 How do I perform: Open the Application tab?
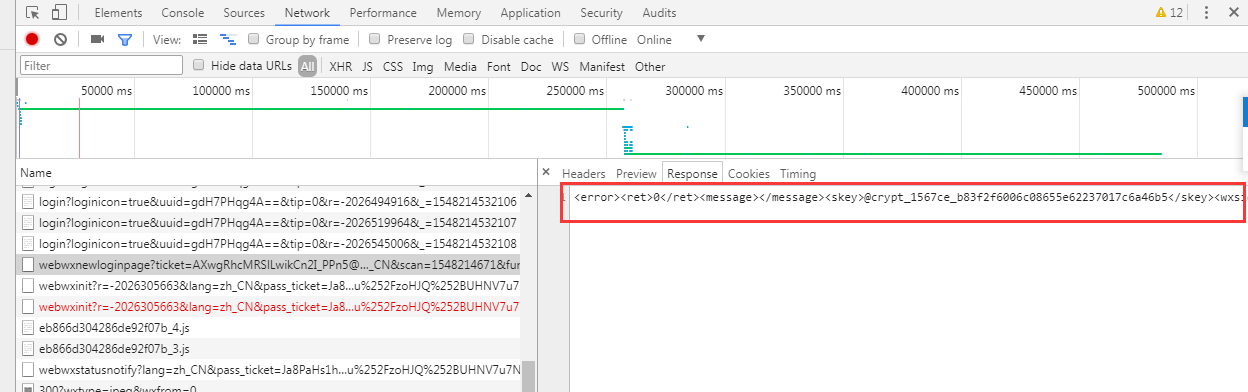(x=530, y=13)
